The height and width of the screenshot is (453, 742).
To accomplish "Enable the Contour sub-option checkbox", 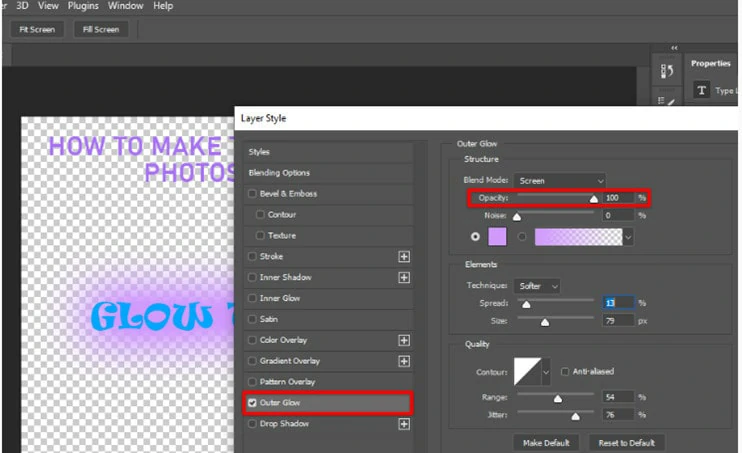I will tap(260, 214).
